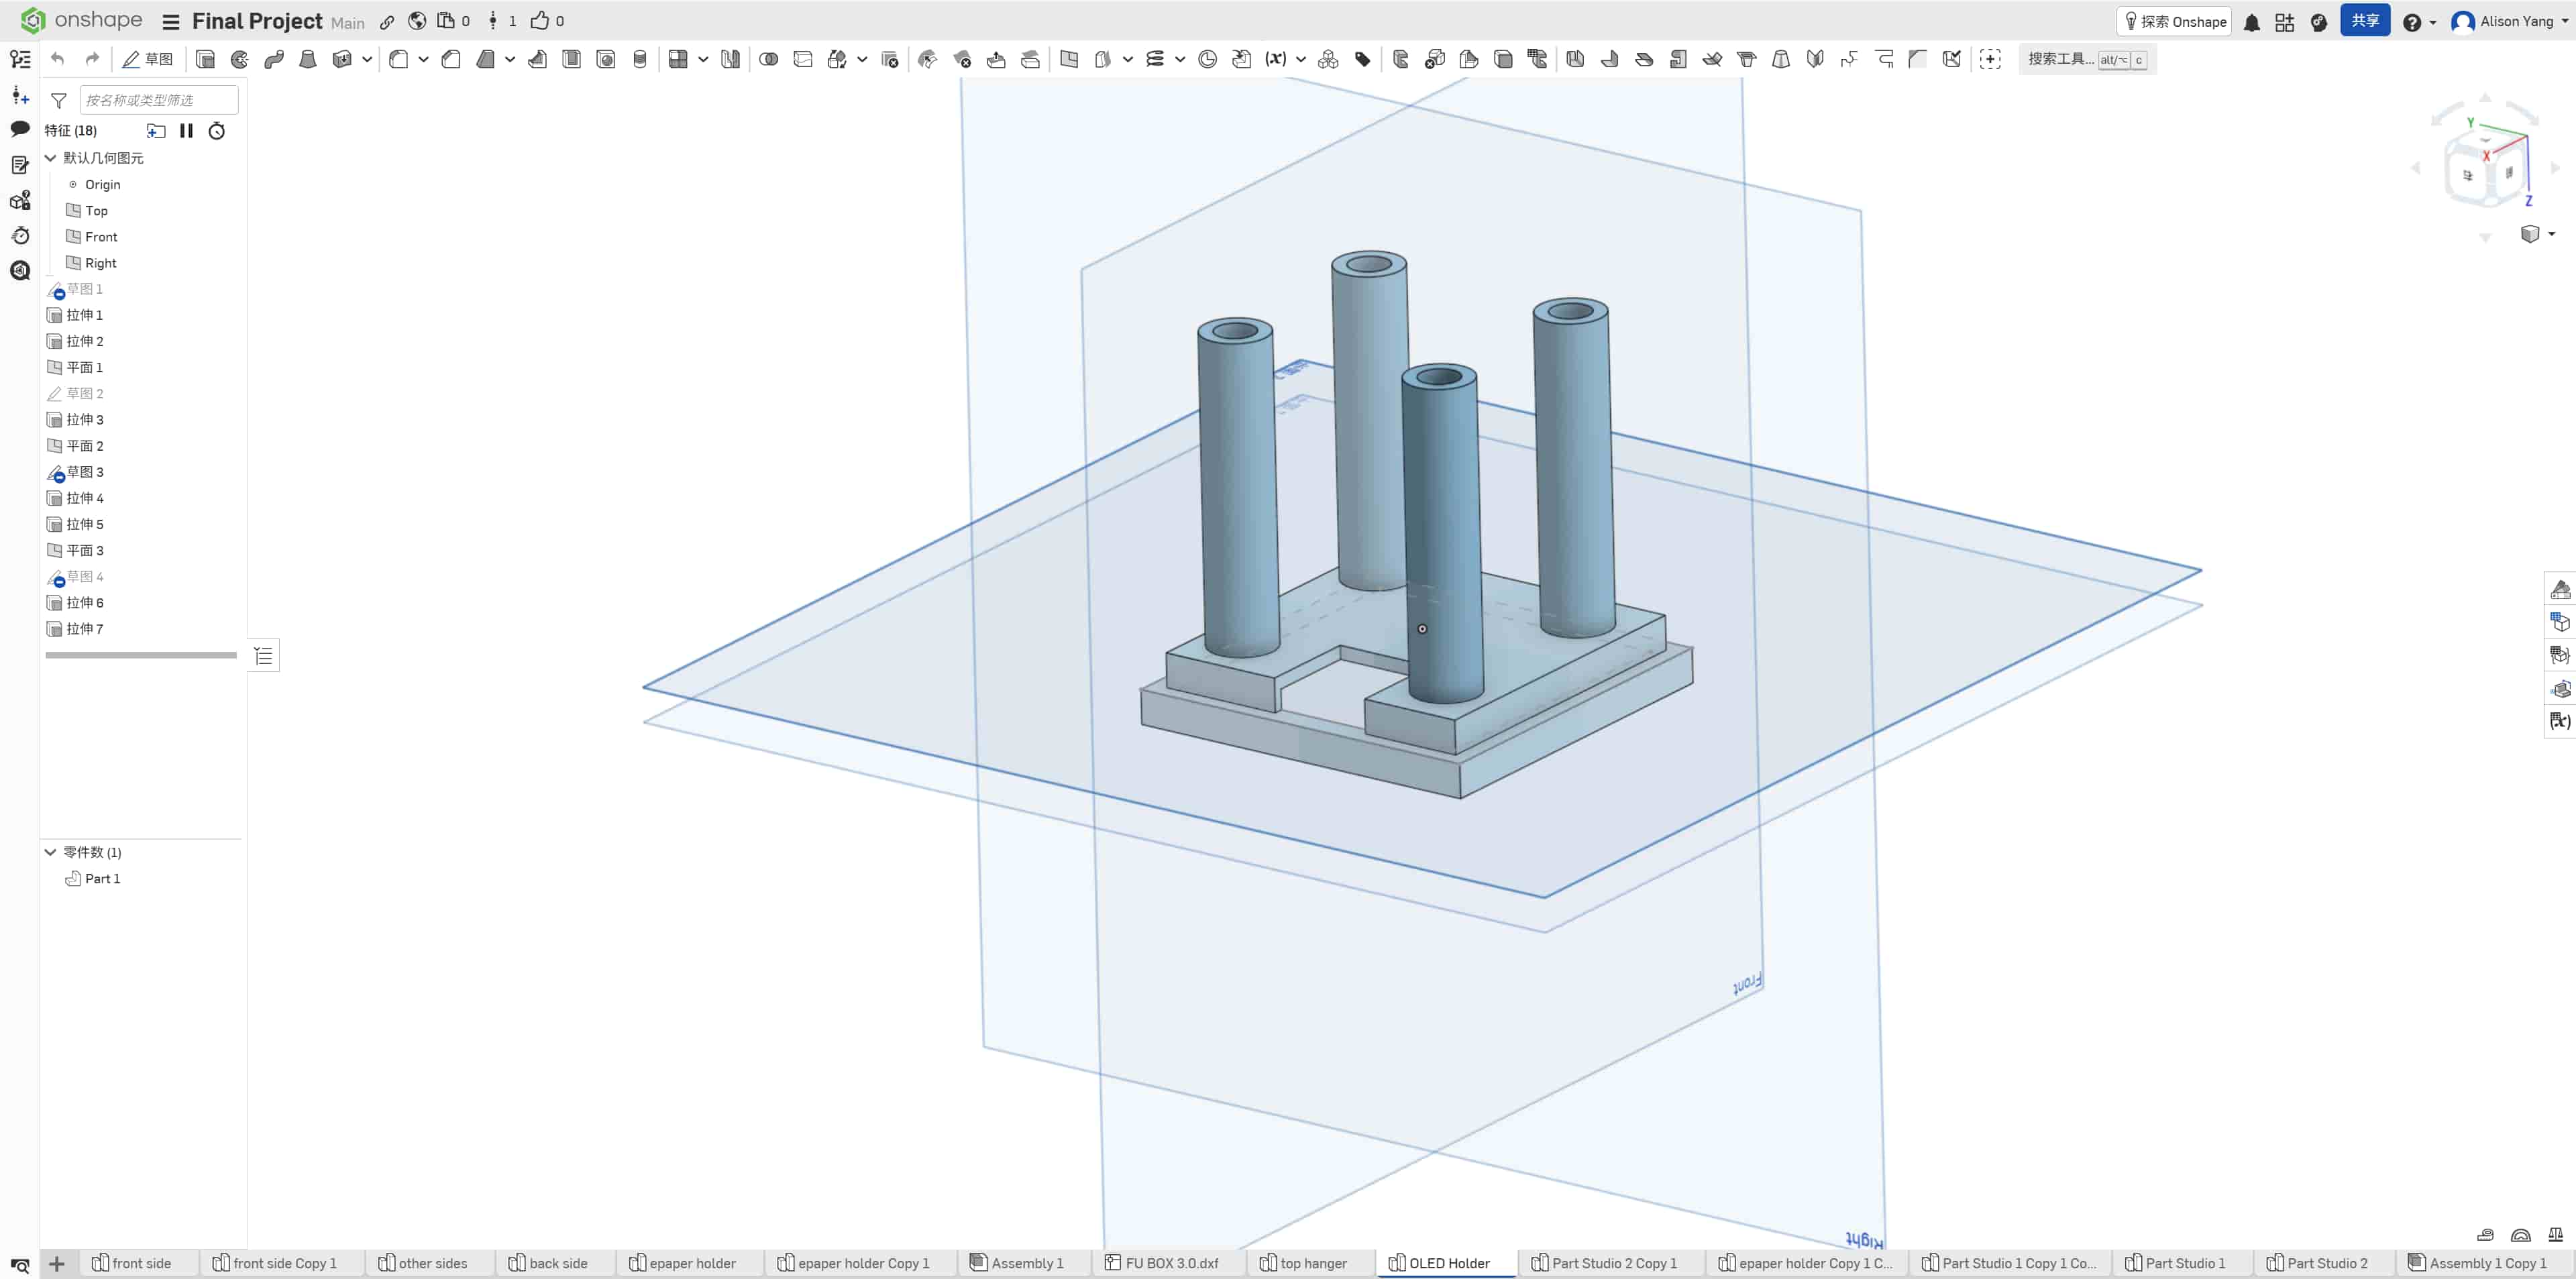Select the Boolean tool

[769, 59]
